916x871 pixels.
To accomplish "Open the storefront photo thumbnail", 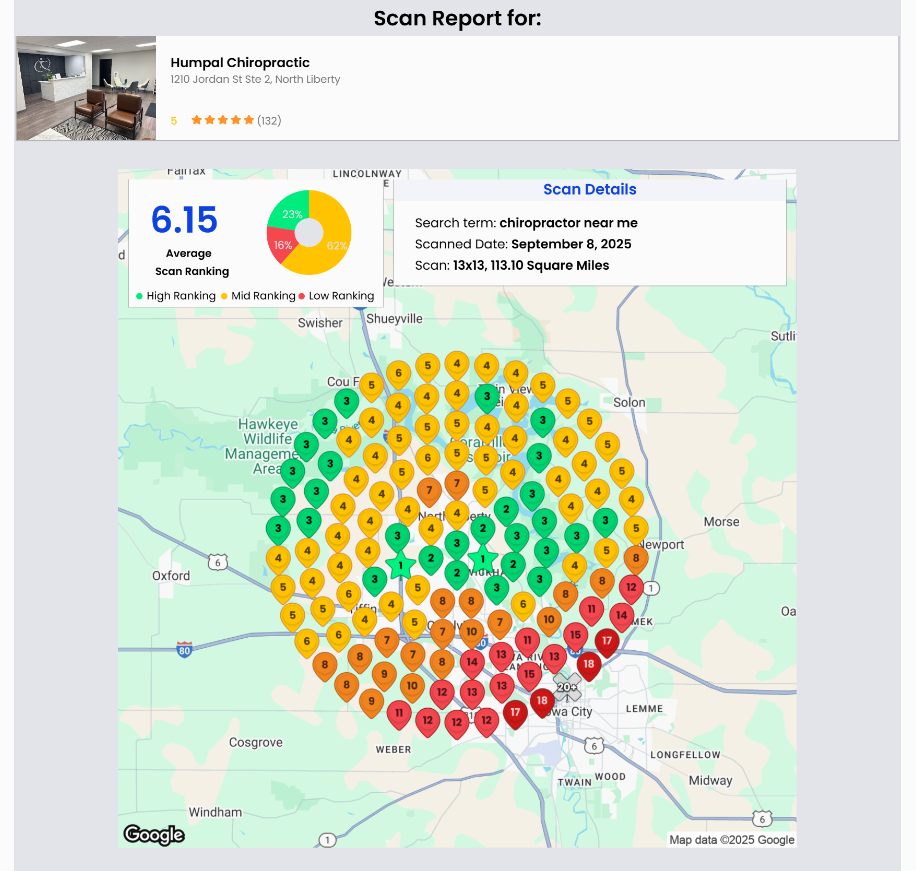I will click(85, 87).
